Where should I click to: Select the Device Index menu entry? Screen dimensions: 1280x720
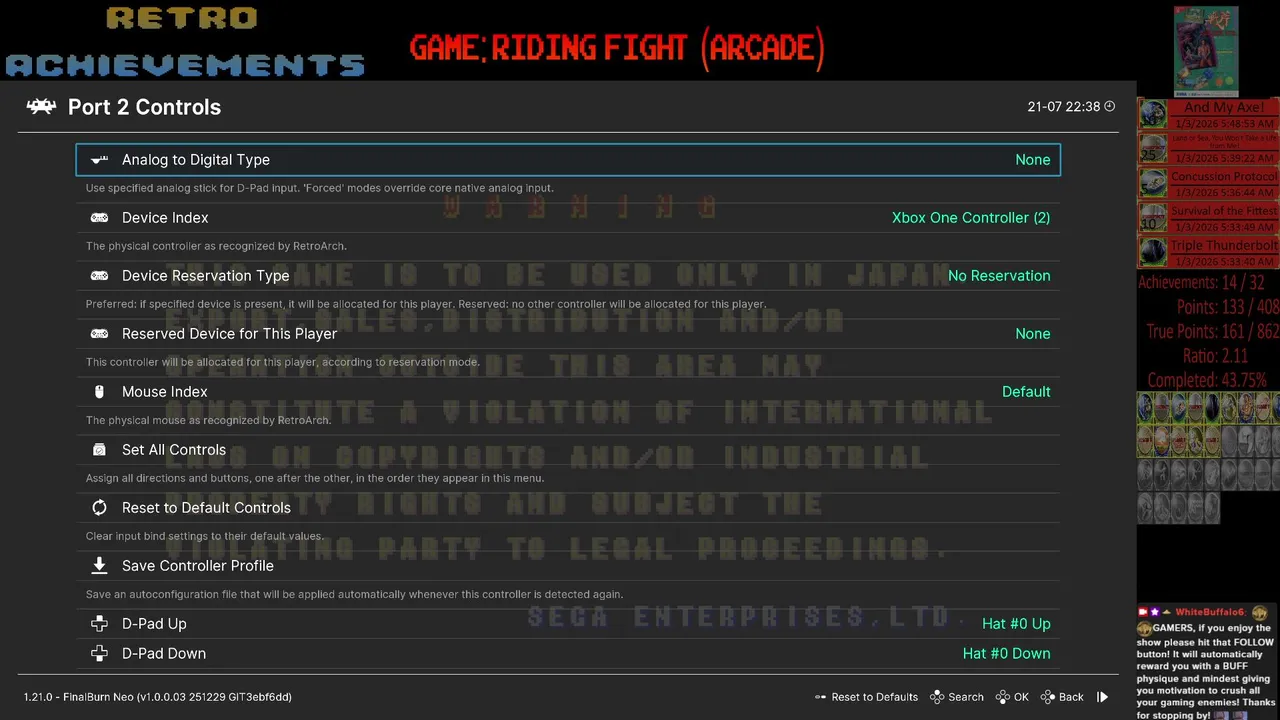pos(568,218)
